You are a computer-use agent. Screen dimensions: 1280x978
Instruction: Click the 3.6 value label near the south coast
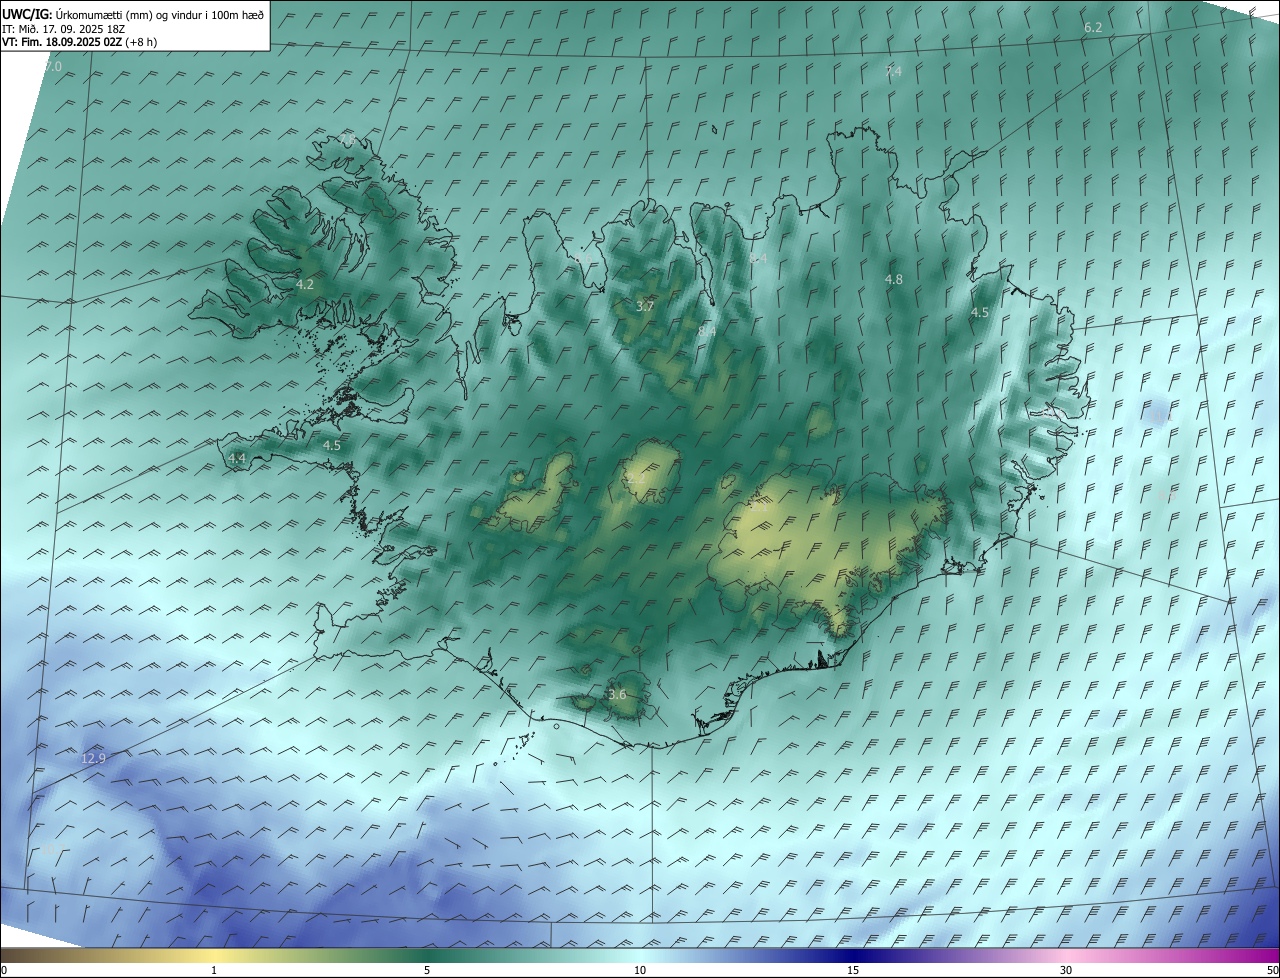pyautogui.click(x=617, y=695)
